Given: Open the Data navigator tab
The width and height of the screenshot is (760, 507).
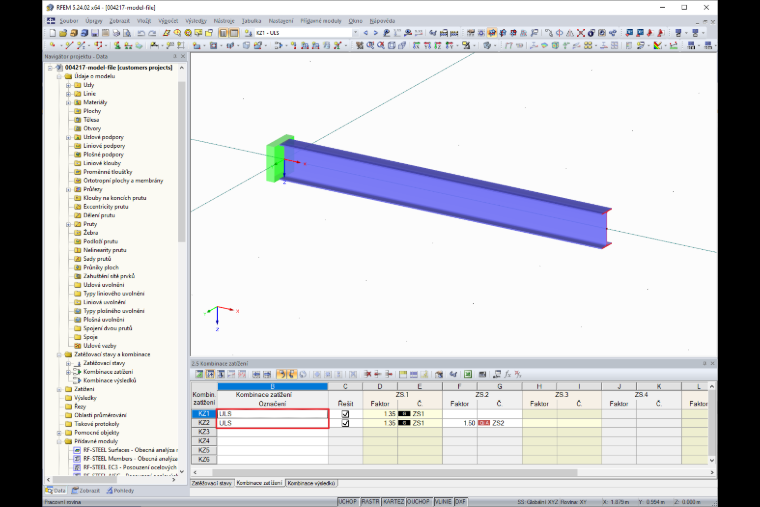Looking at the screenshot, I should pos(55,491).
